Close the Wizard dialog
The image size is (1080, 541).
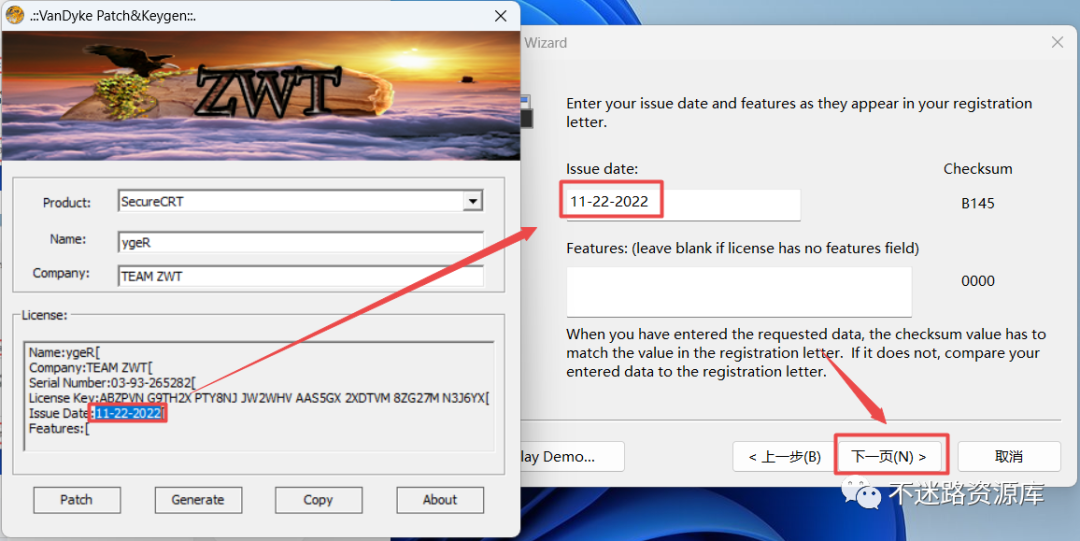1057,42
